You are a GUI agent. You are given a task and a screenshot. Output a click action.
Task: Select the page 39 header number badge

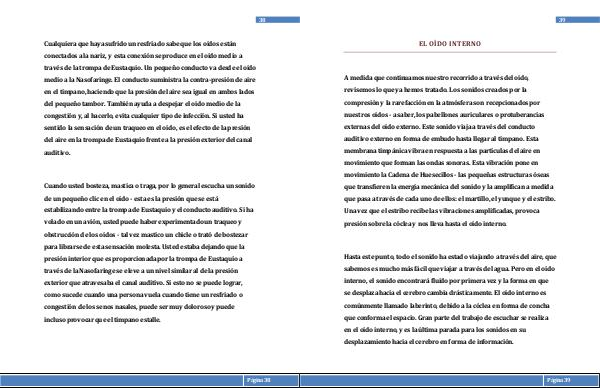click(577, 20)
